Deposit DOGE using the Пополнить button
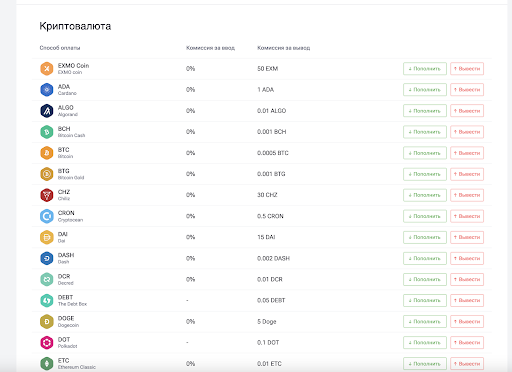512x372 pixels. pyautogui.click(x=425, y=322)
